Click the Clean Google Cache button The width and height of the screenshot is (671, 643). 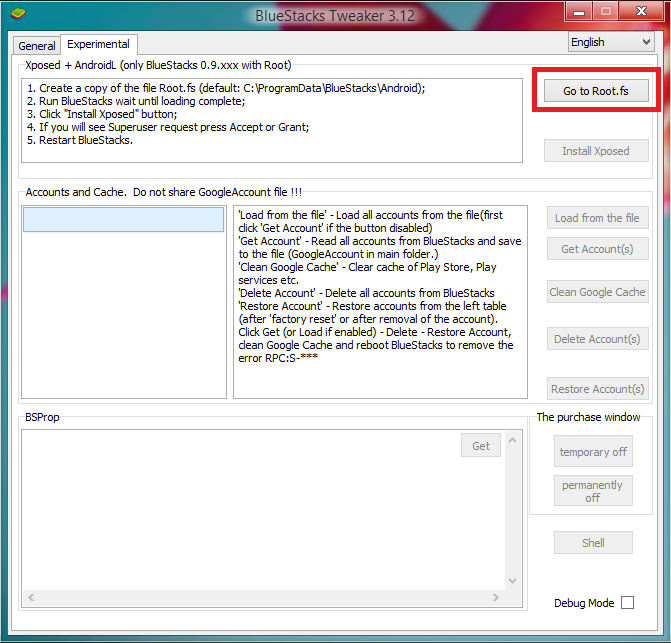[x=597, y=292]
